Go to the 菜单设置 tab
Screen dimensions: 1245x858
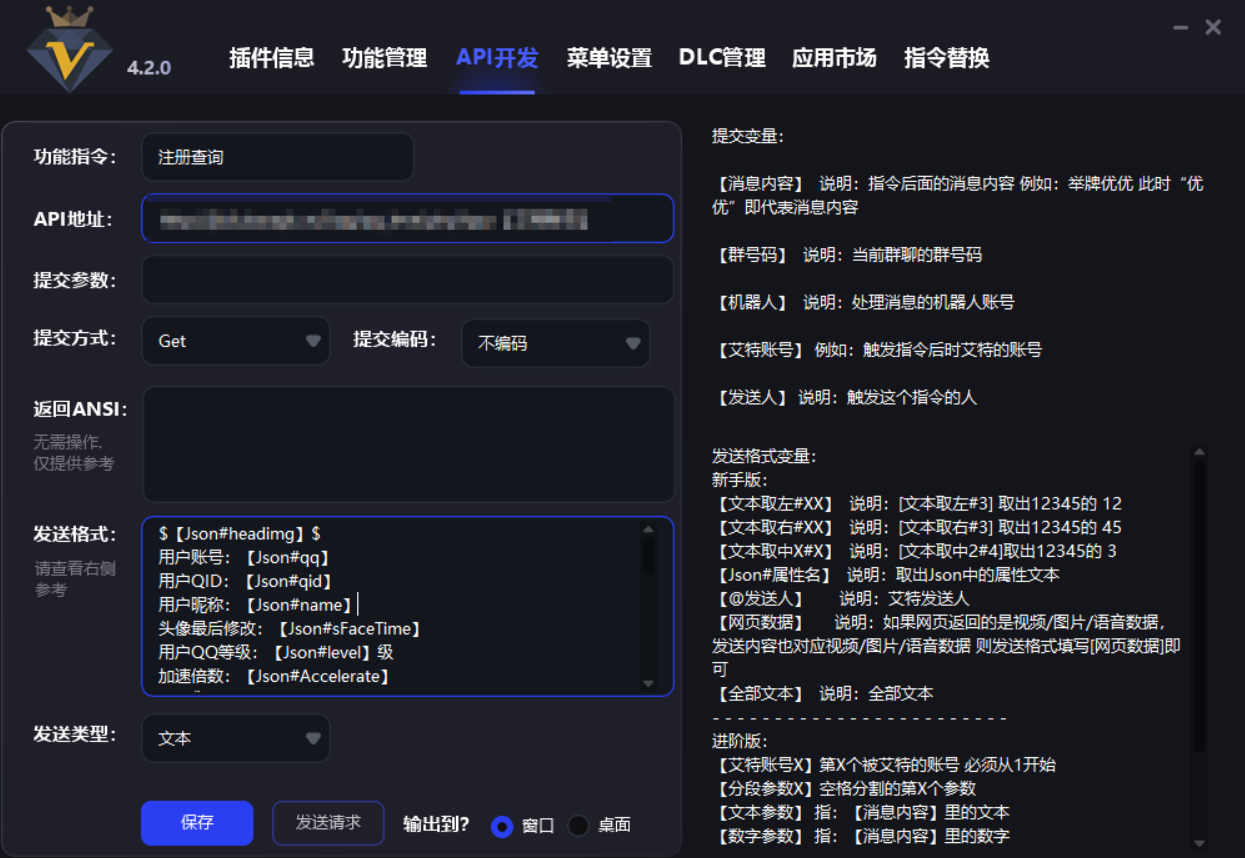[x=609, y=58]
